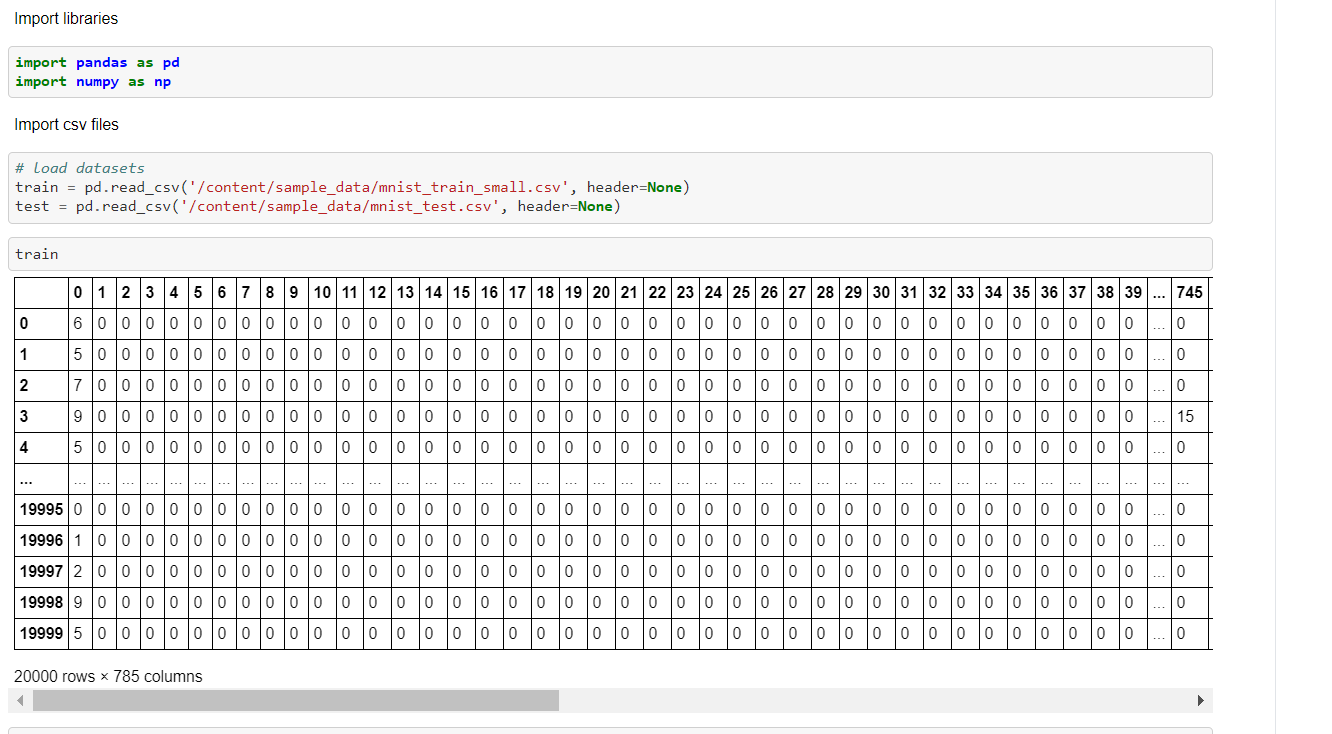Click the value '15' in row 3
Image resolution: width=1332 pixels, height=734 pixels.
coord(1186,417)
